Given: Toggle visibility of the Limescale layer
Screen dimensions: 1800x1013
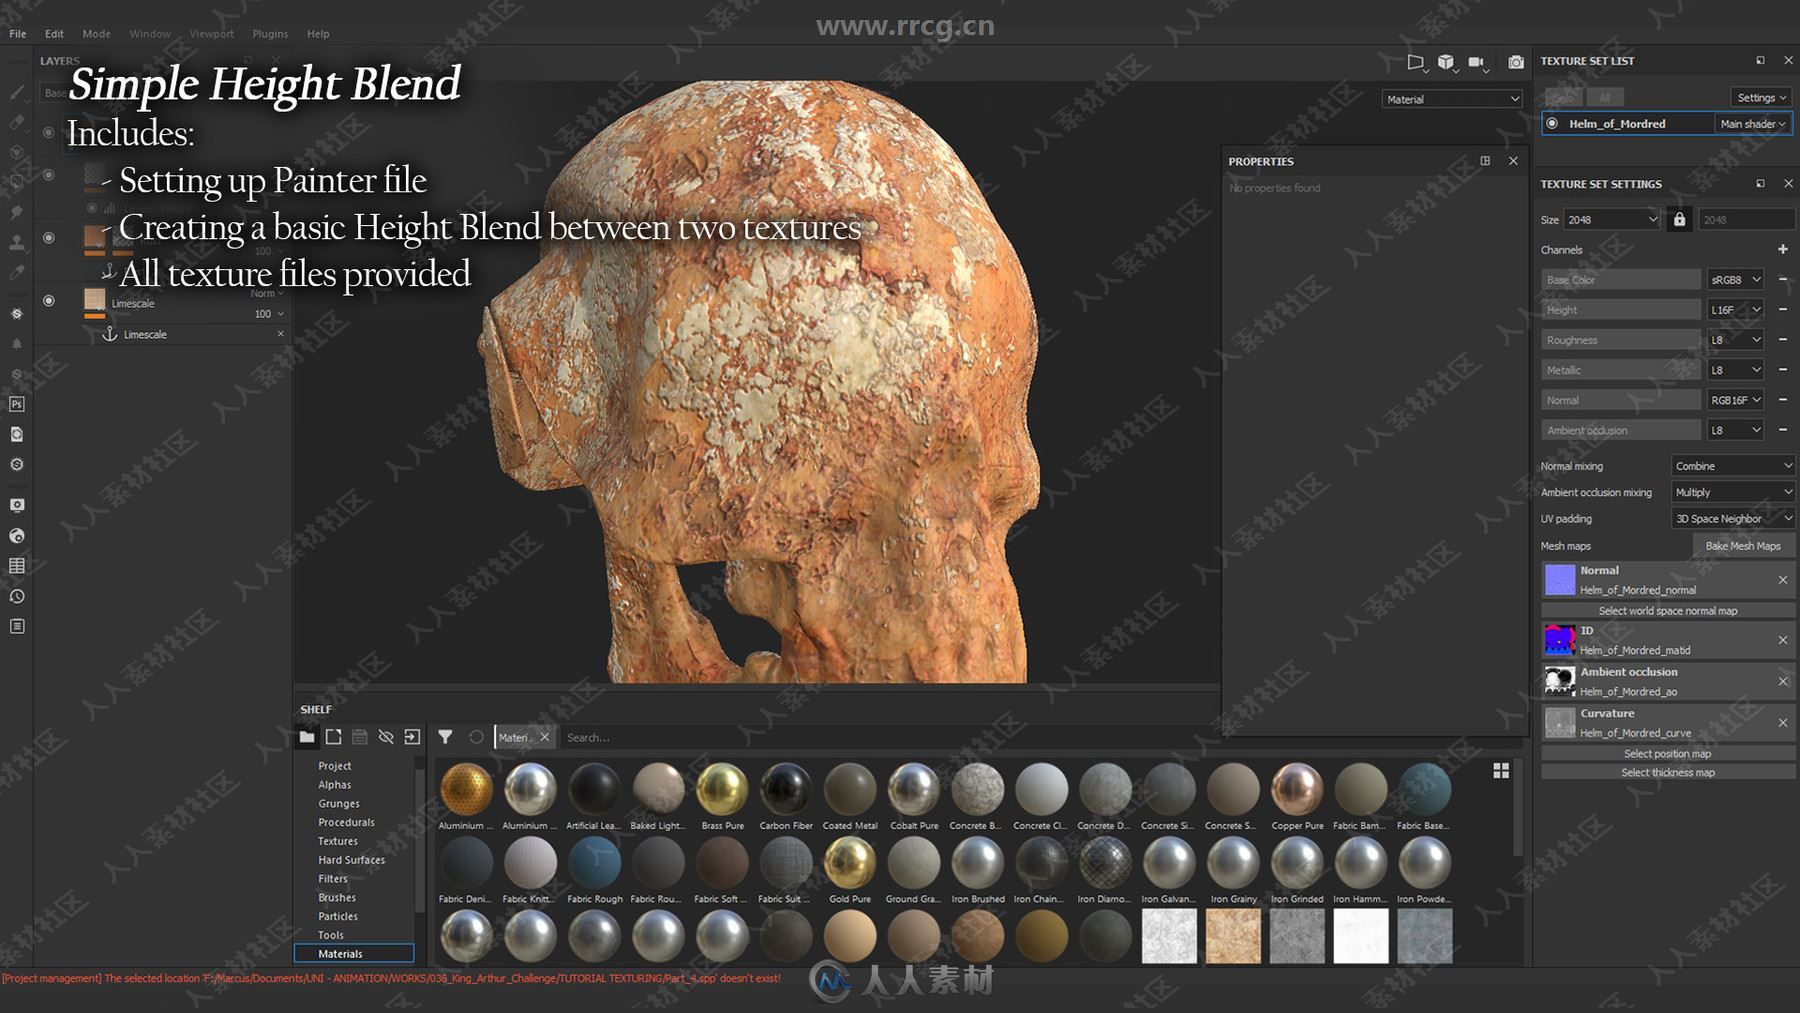Looking at the screenshot, I should (x=48, y=300).
